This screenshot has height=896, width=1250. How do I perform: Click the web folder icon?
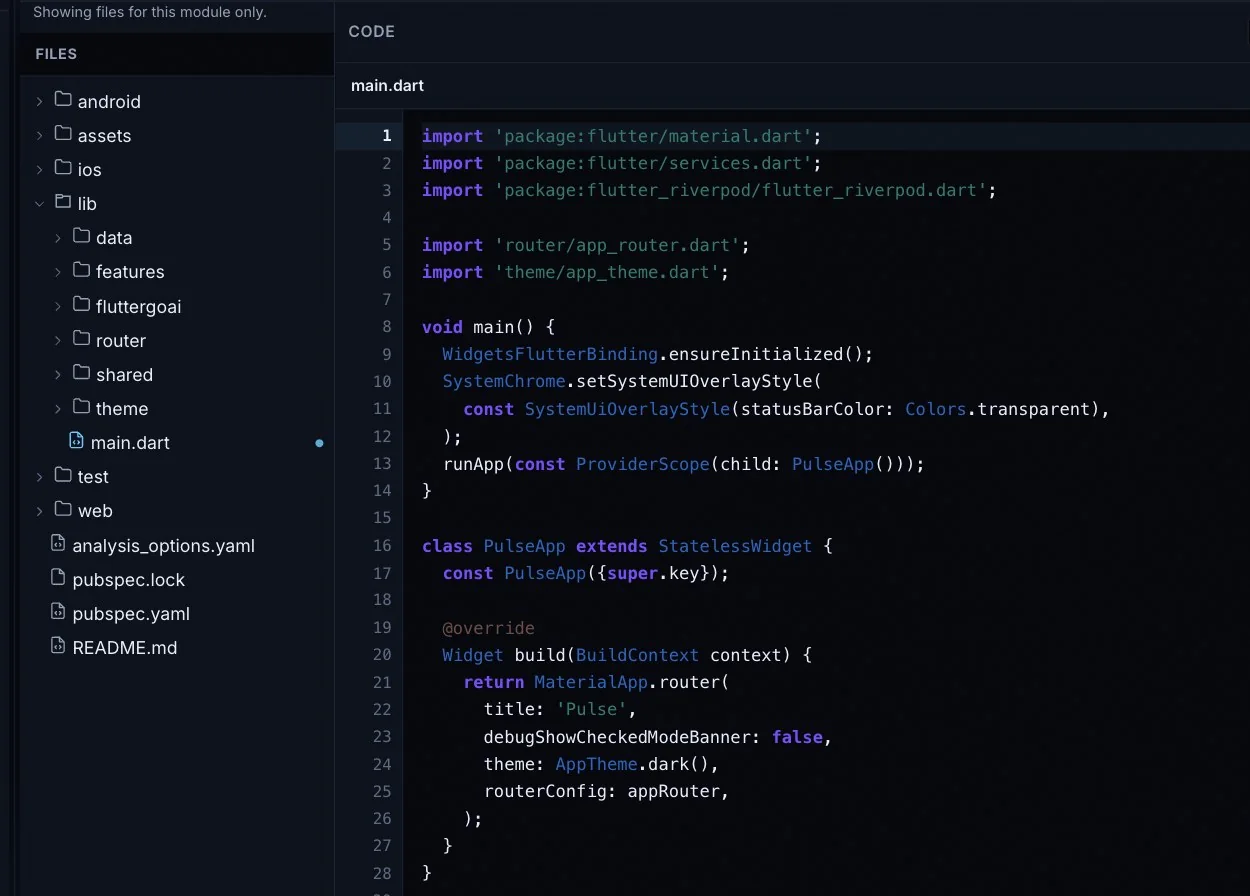63,509
